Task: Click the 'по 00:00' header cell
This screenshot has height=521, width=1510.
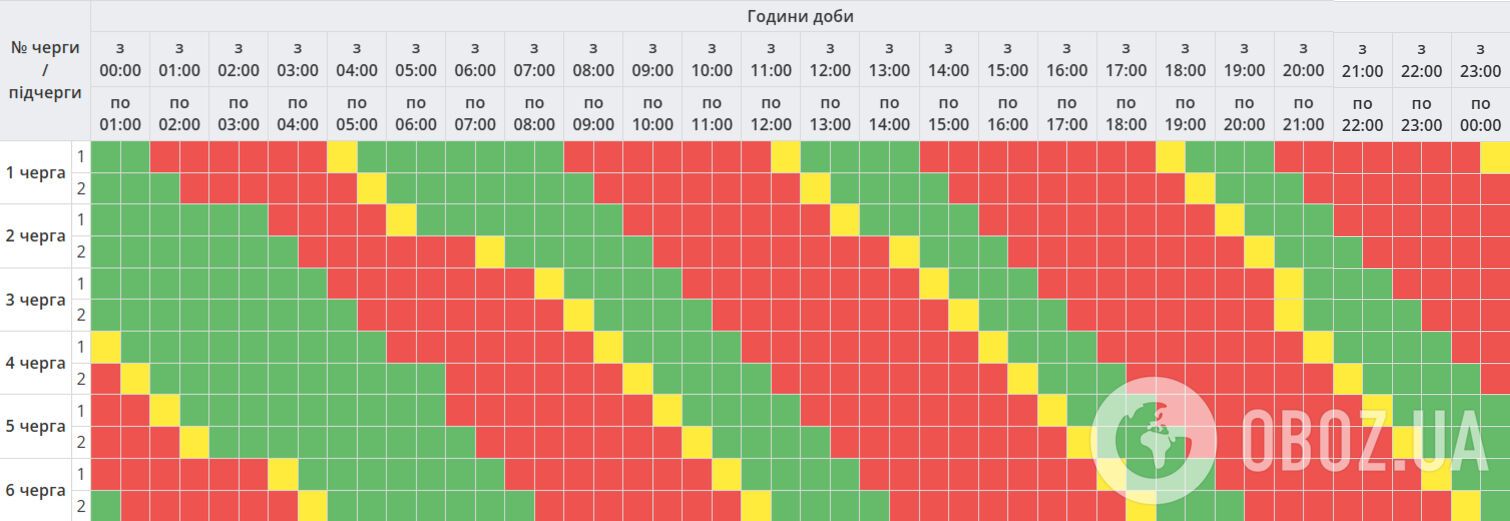Action: pyautogui.click(x=1481, y=114)
